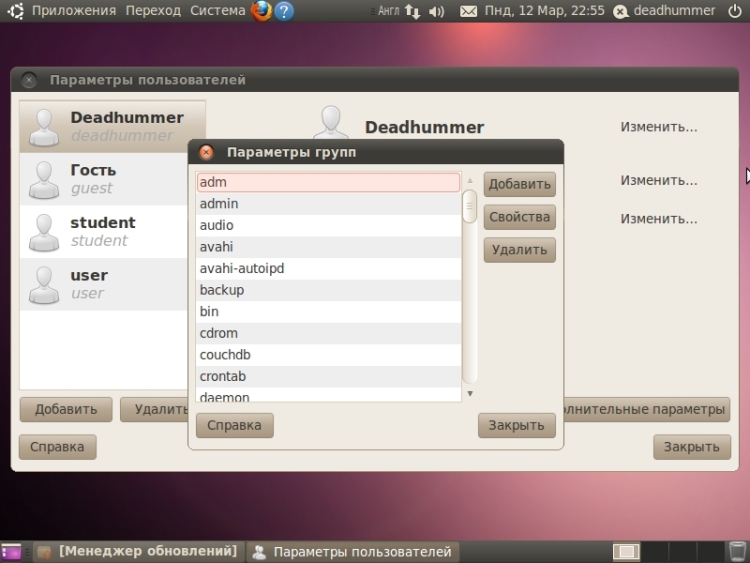Open the Переход menu
Screen dimensions: 750x563
(x=153, y=11)
